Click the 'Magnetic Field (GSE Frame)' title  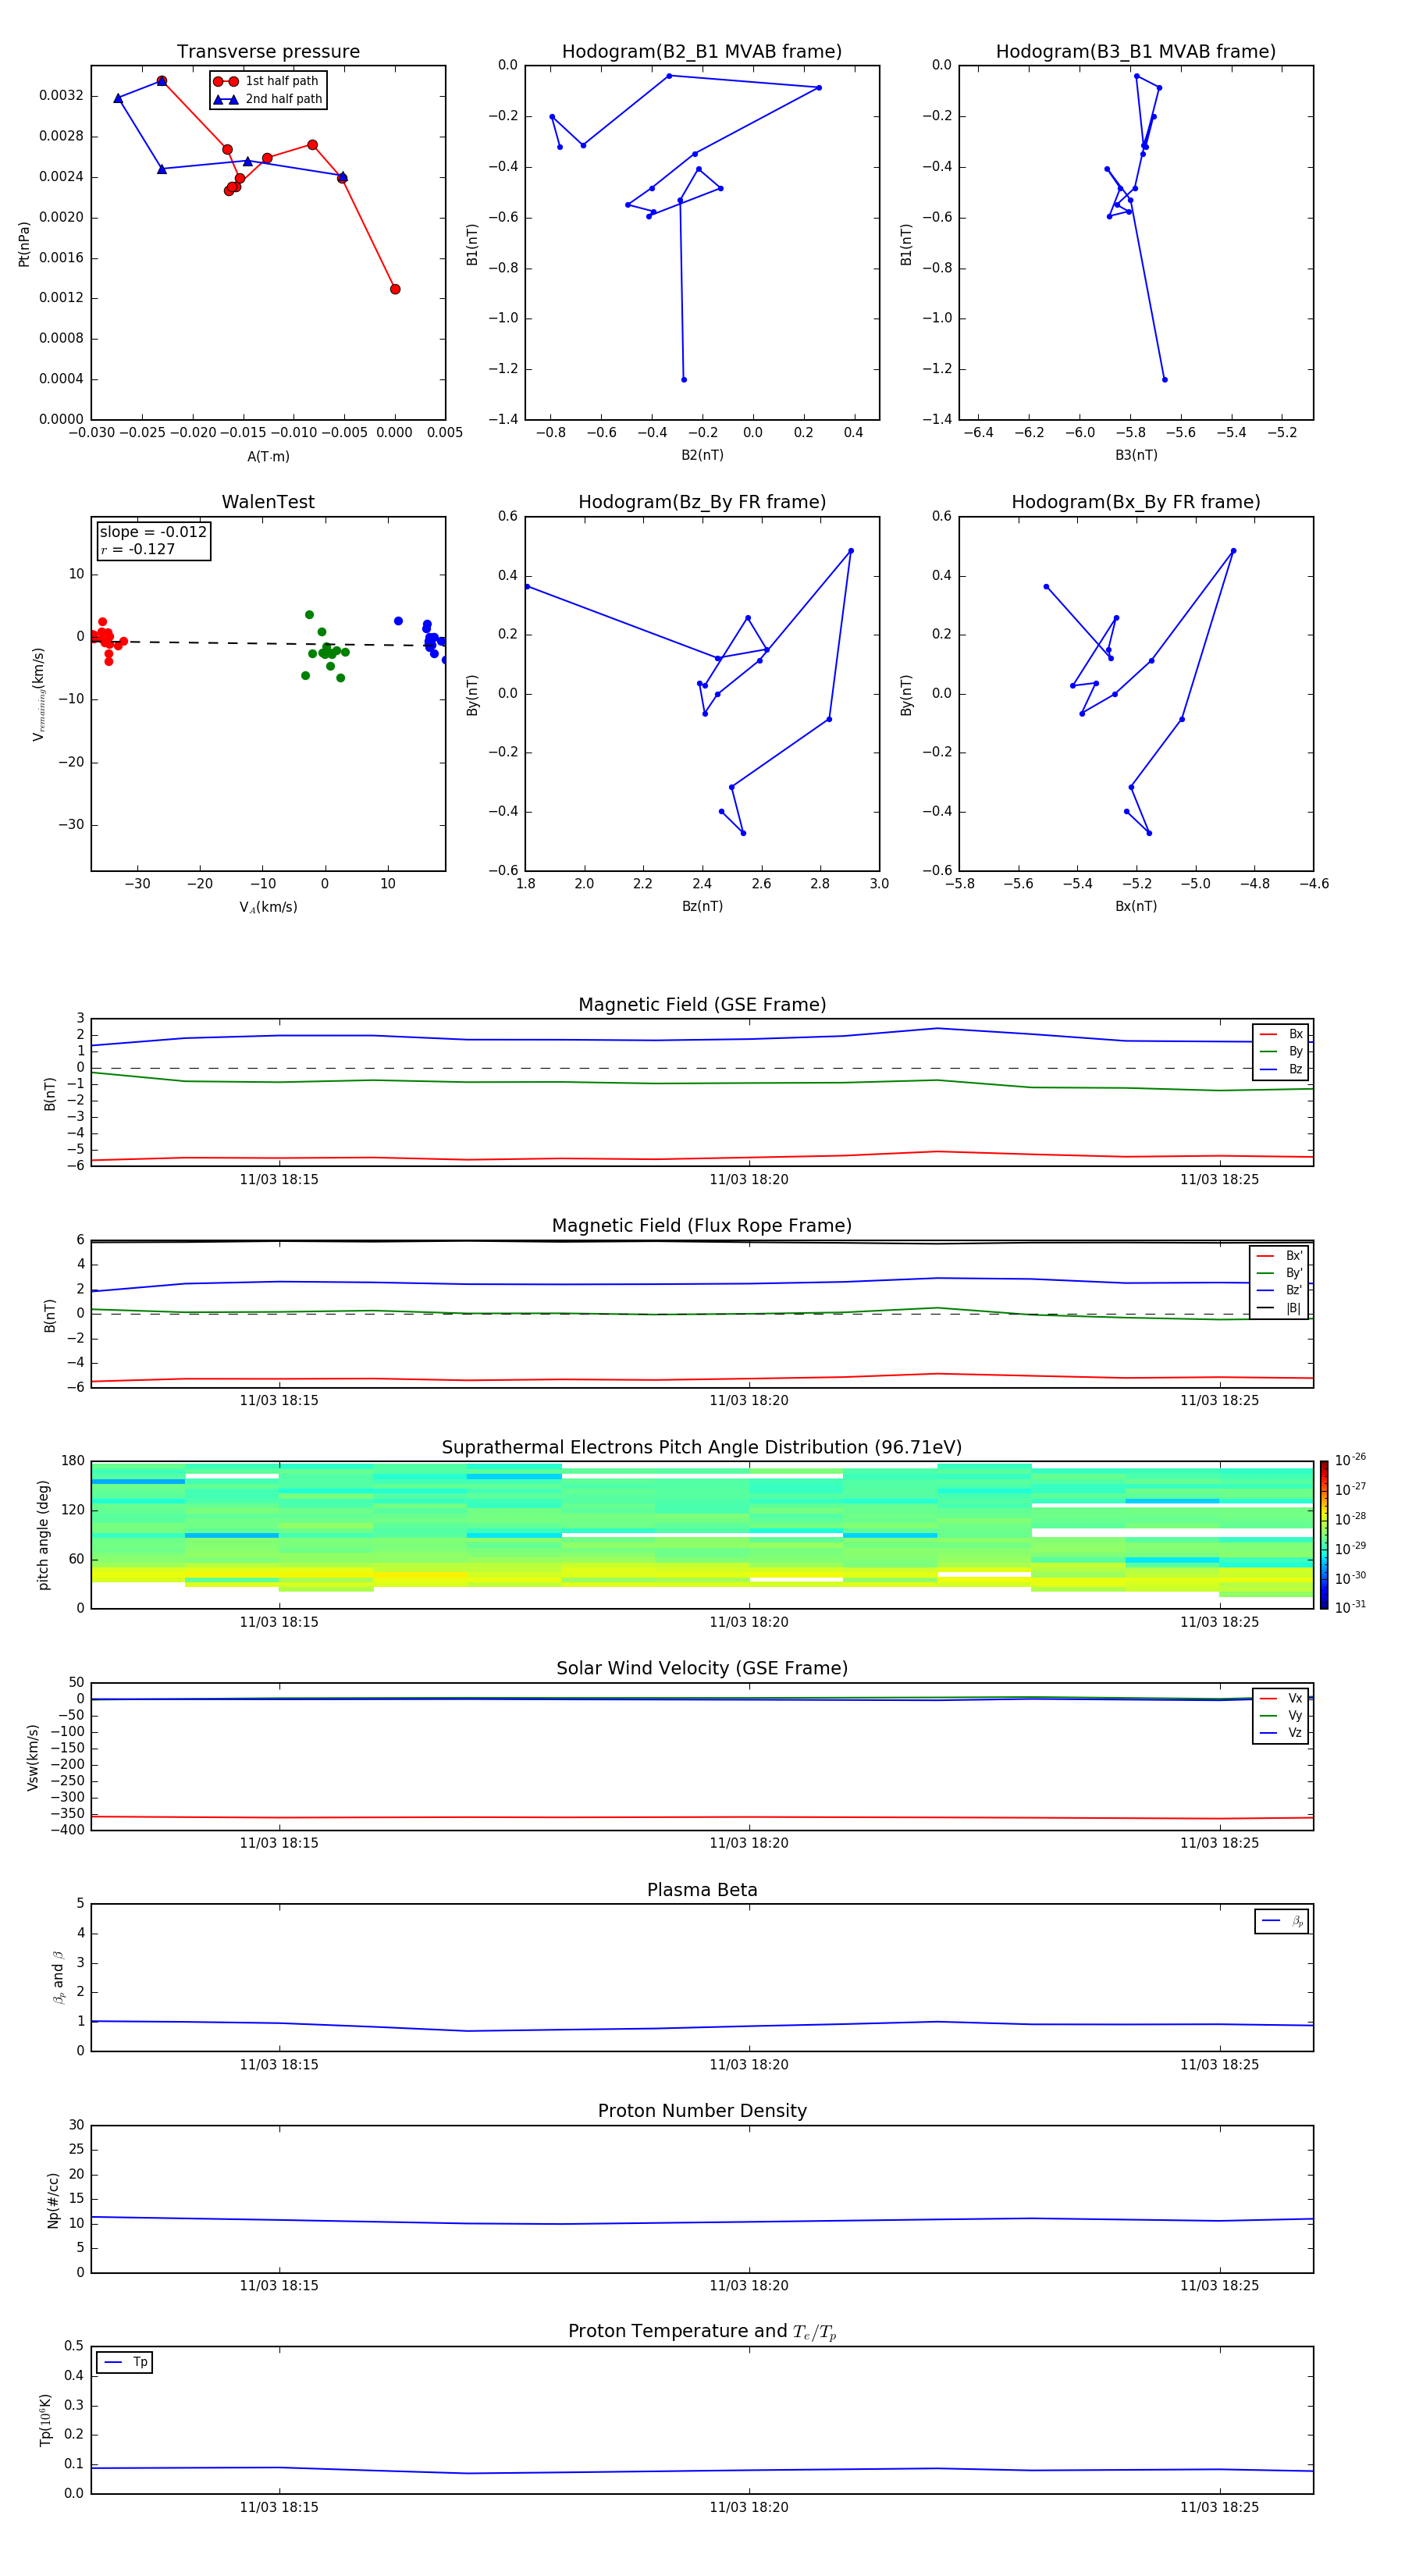(702, 1005)
